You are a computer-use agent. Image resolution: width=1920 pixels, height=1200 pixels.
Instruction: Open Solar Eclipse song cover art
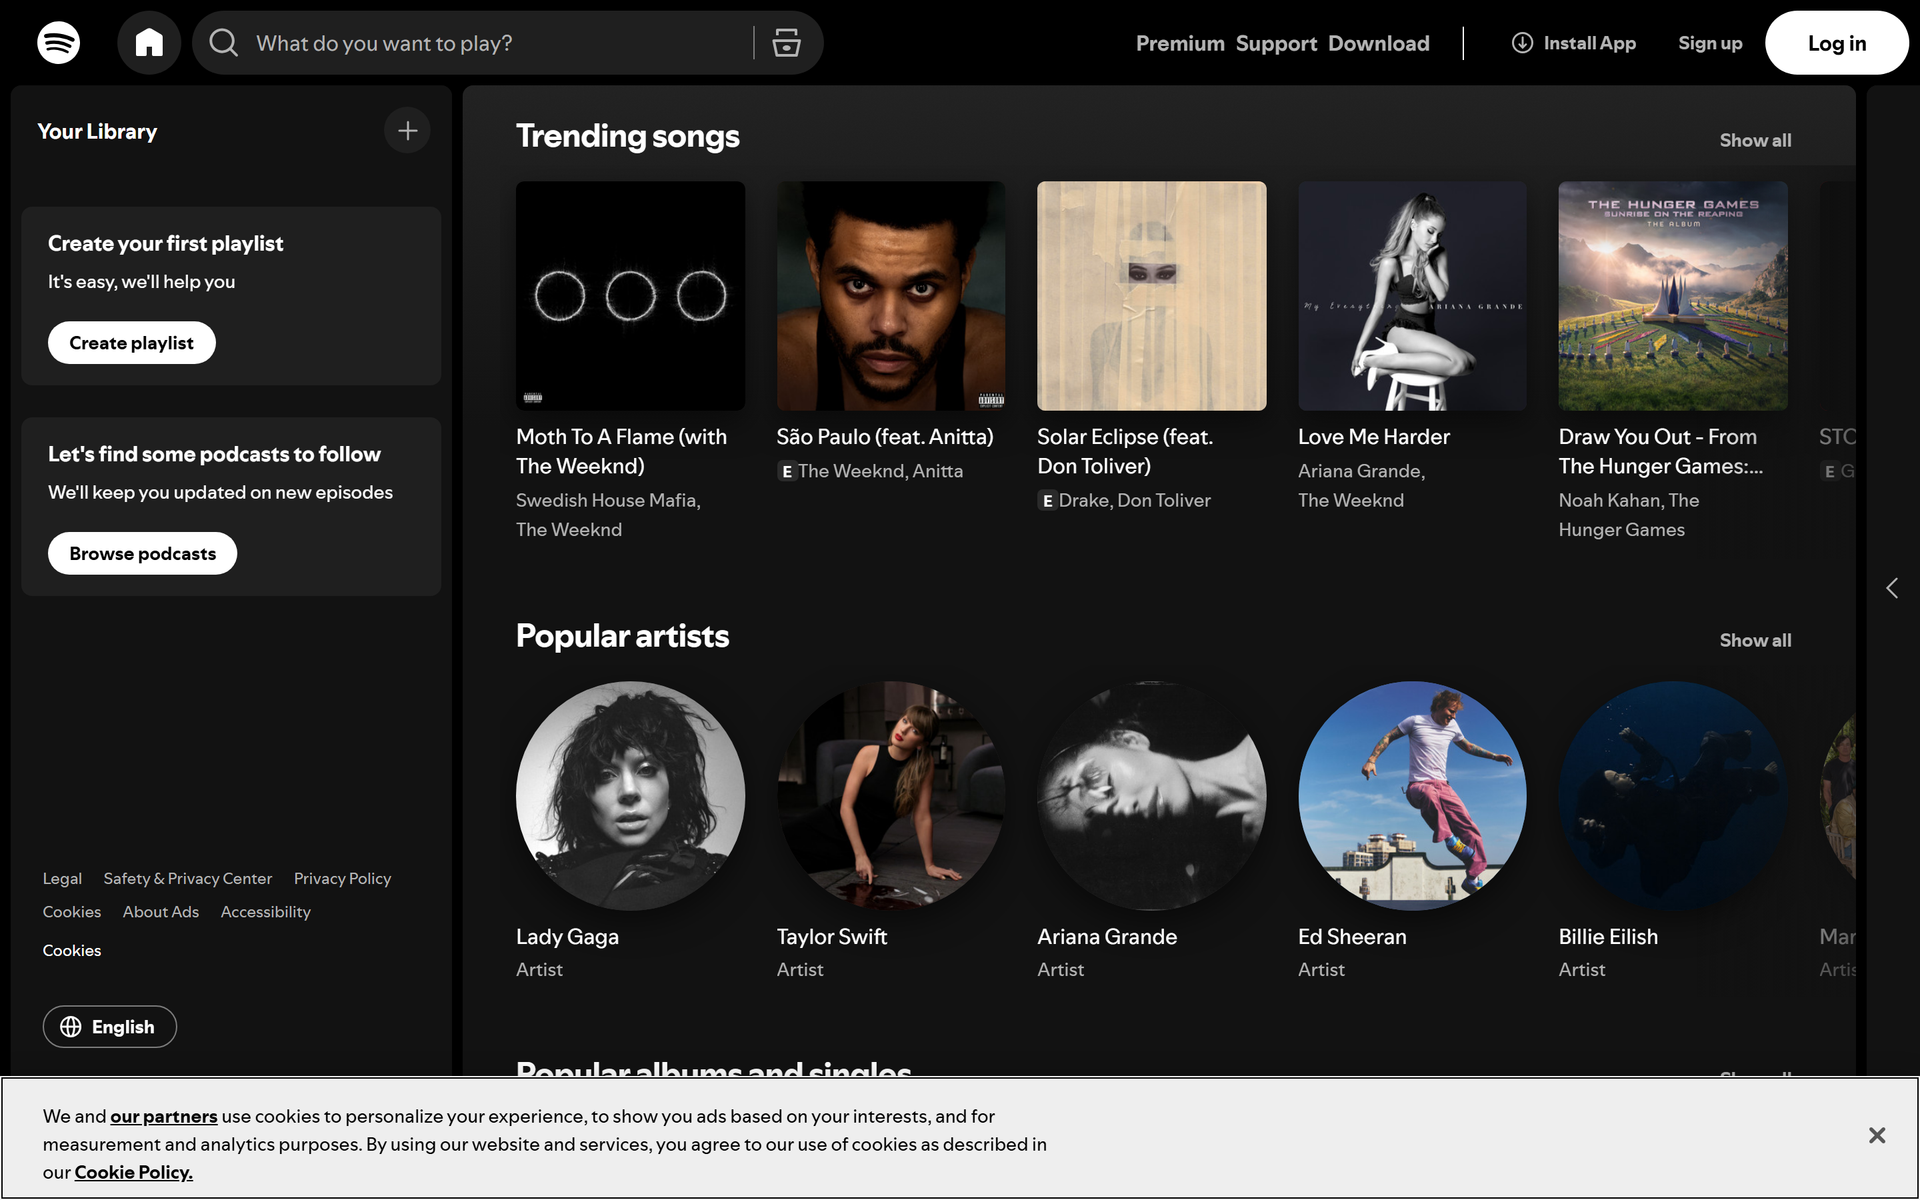pyautogui.click(x=1152, y=296)
